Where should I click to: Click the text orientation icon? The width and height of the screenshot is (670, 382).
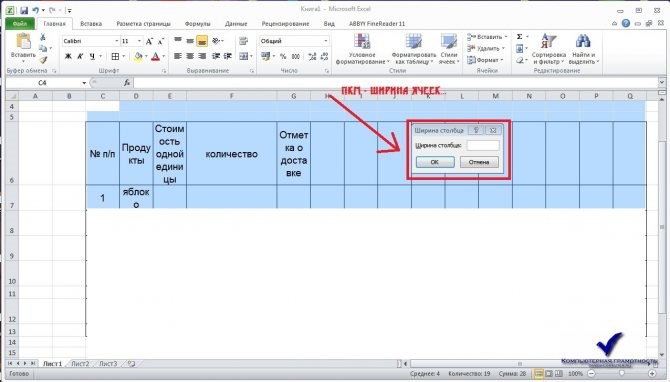pyautogui.click(x=216, y=41)
